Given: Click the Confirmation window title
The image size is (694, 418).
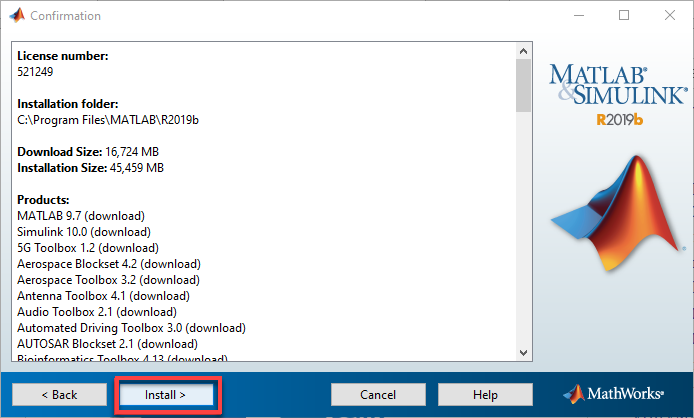Looking at the screenshot, I should click(66, 16).
